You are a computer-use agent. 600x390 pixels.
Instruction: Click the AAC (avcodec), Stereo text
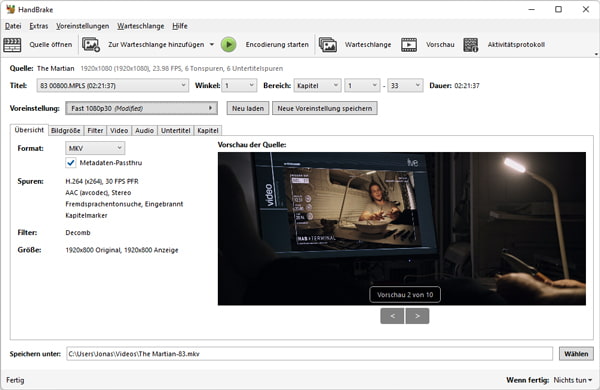pos(98,193)
